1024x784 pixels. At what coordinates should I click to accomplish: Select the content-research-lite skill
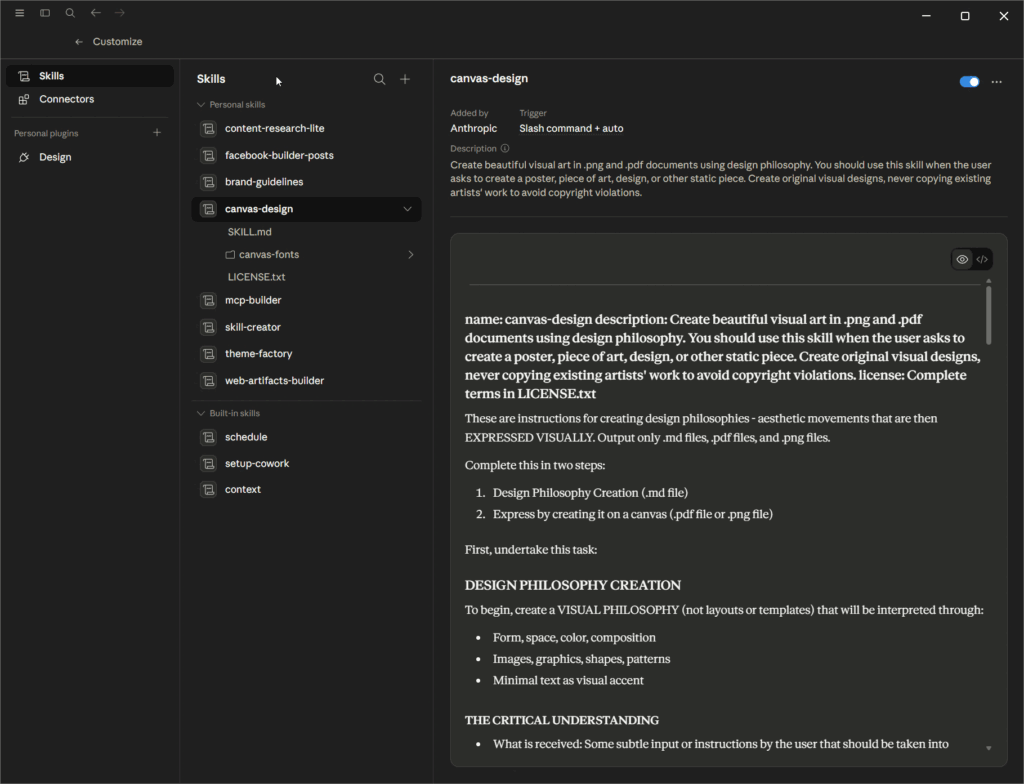[x=306, y=129]
